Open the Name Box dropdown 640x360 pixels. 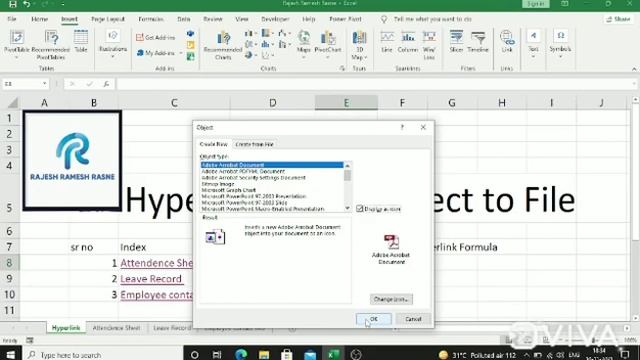pos(44,84)
